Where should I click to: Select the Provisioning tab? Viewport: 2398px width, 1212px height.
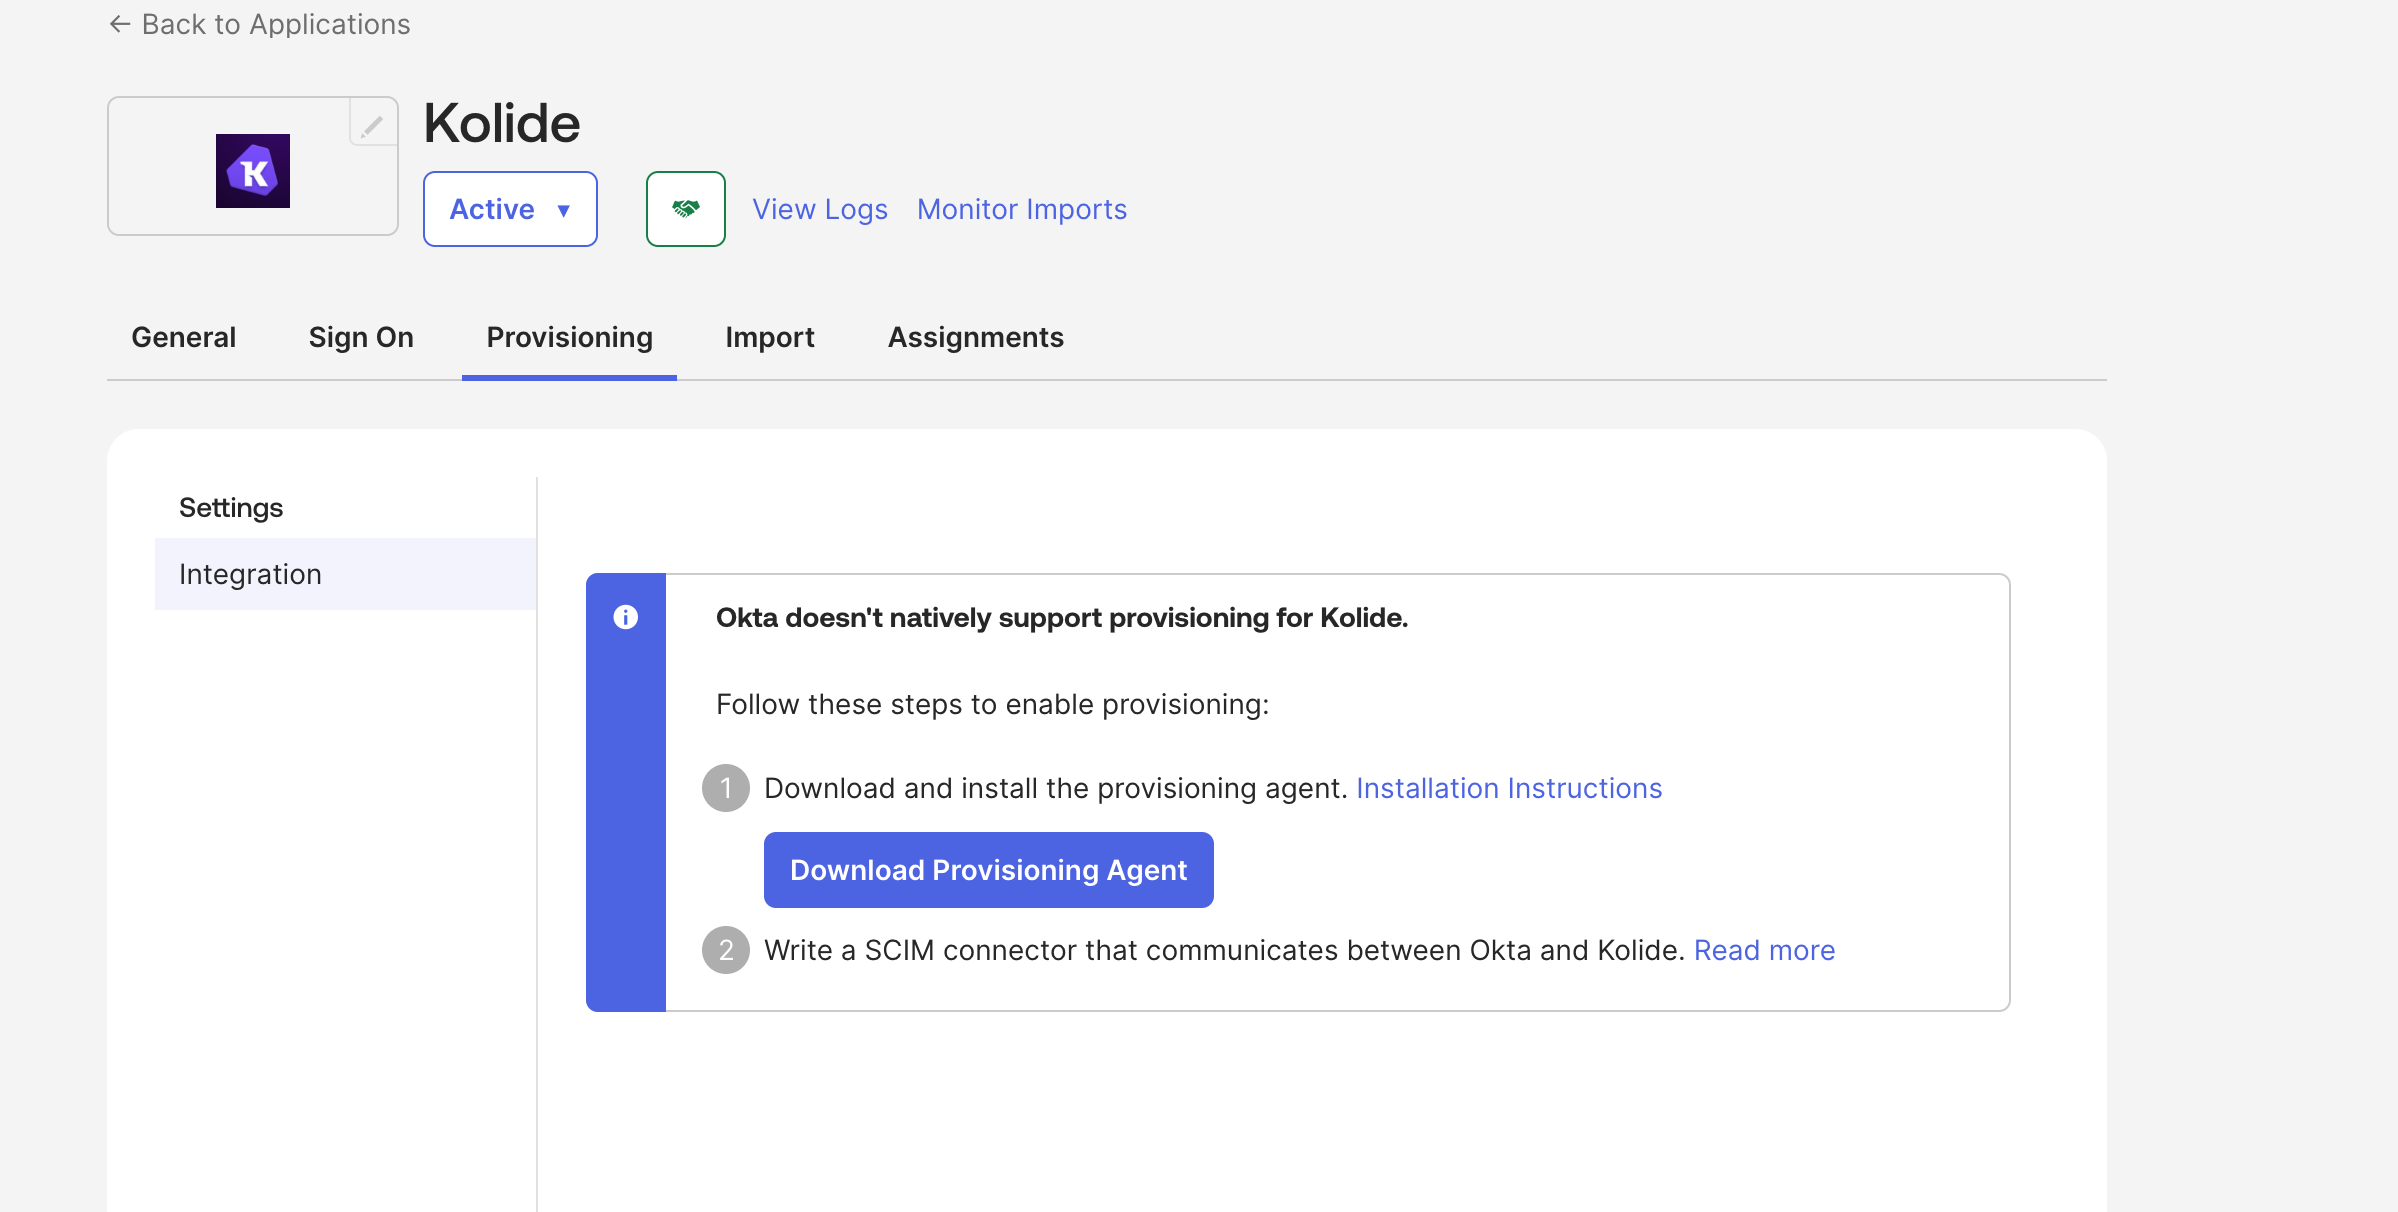click(x=570, y=337)
